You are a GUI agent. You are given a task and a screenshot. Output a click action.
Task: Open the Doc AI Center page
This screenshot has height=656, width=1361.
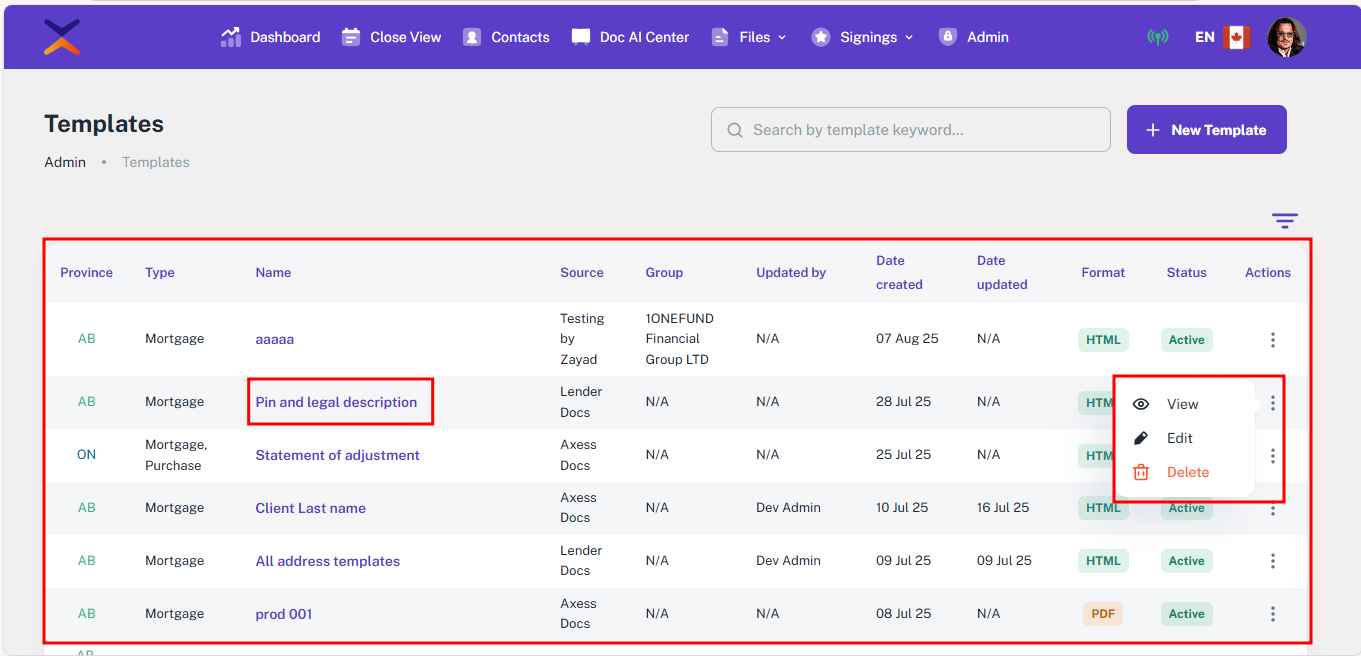pyautogui.click(x=631, y=37)
